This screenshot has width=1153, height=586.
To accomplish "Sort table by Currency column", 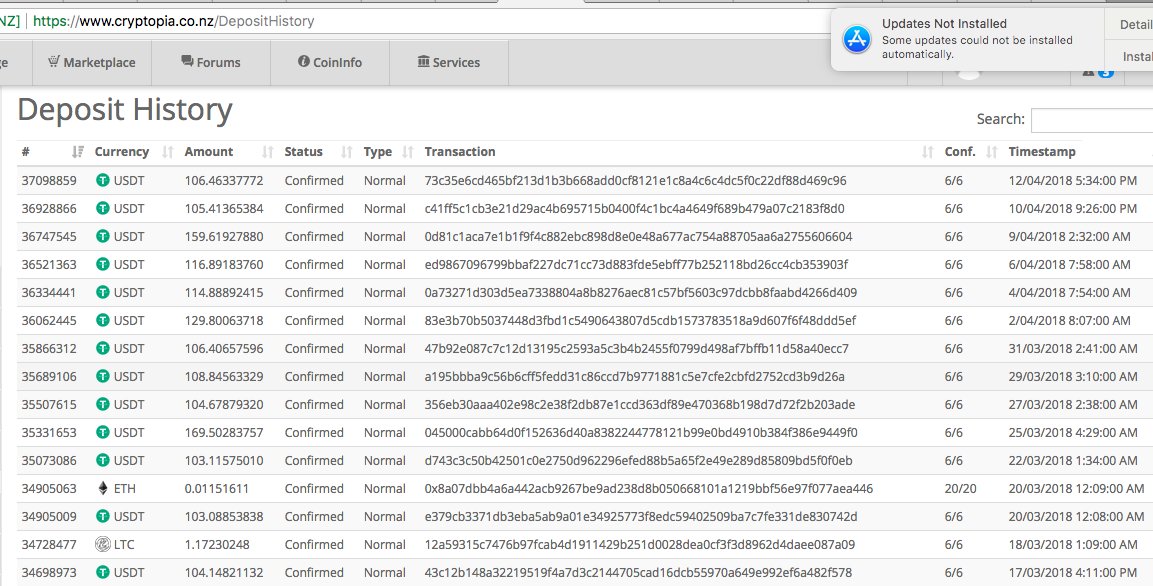I will click(133, 151).
